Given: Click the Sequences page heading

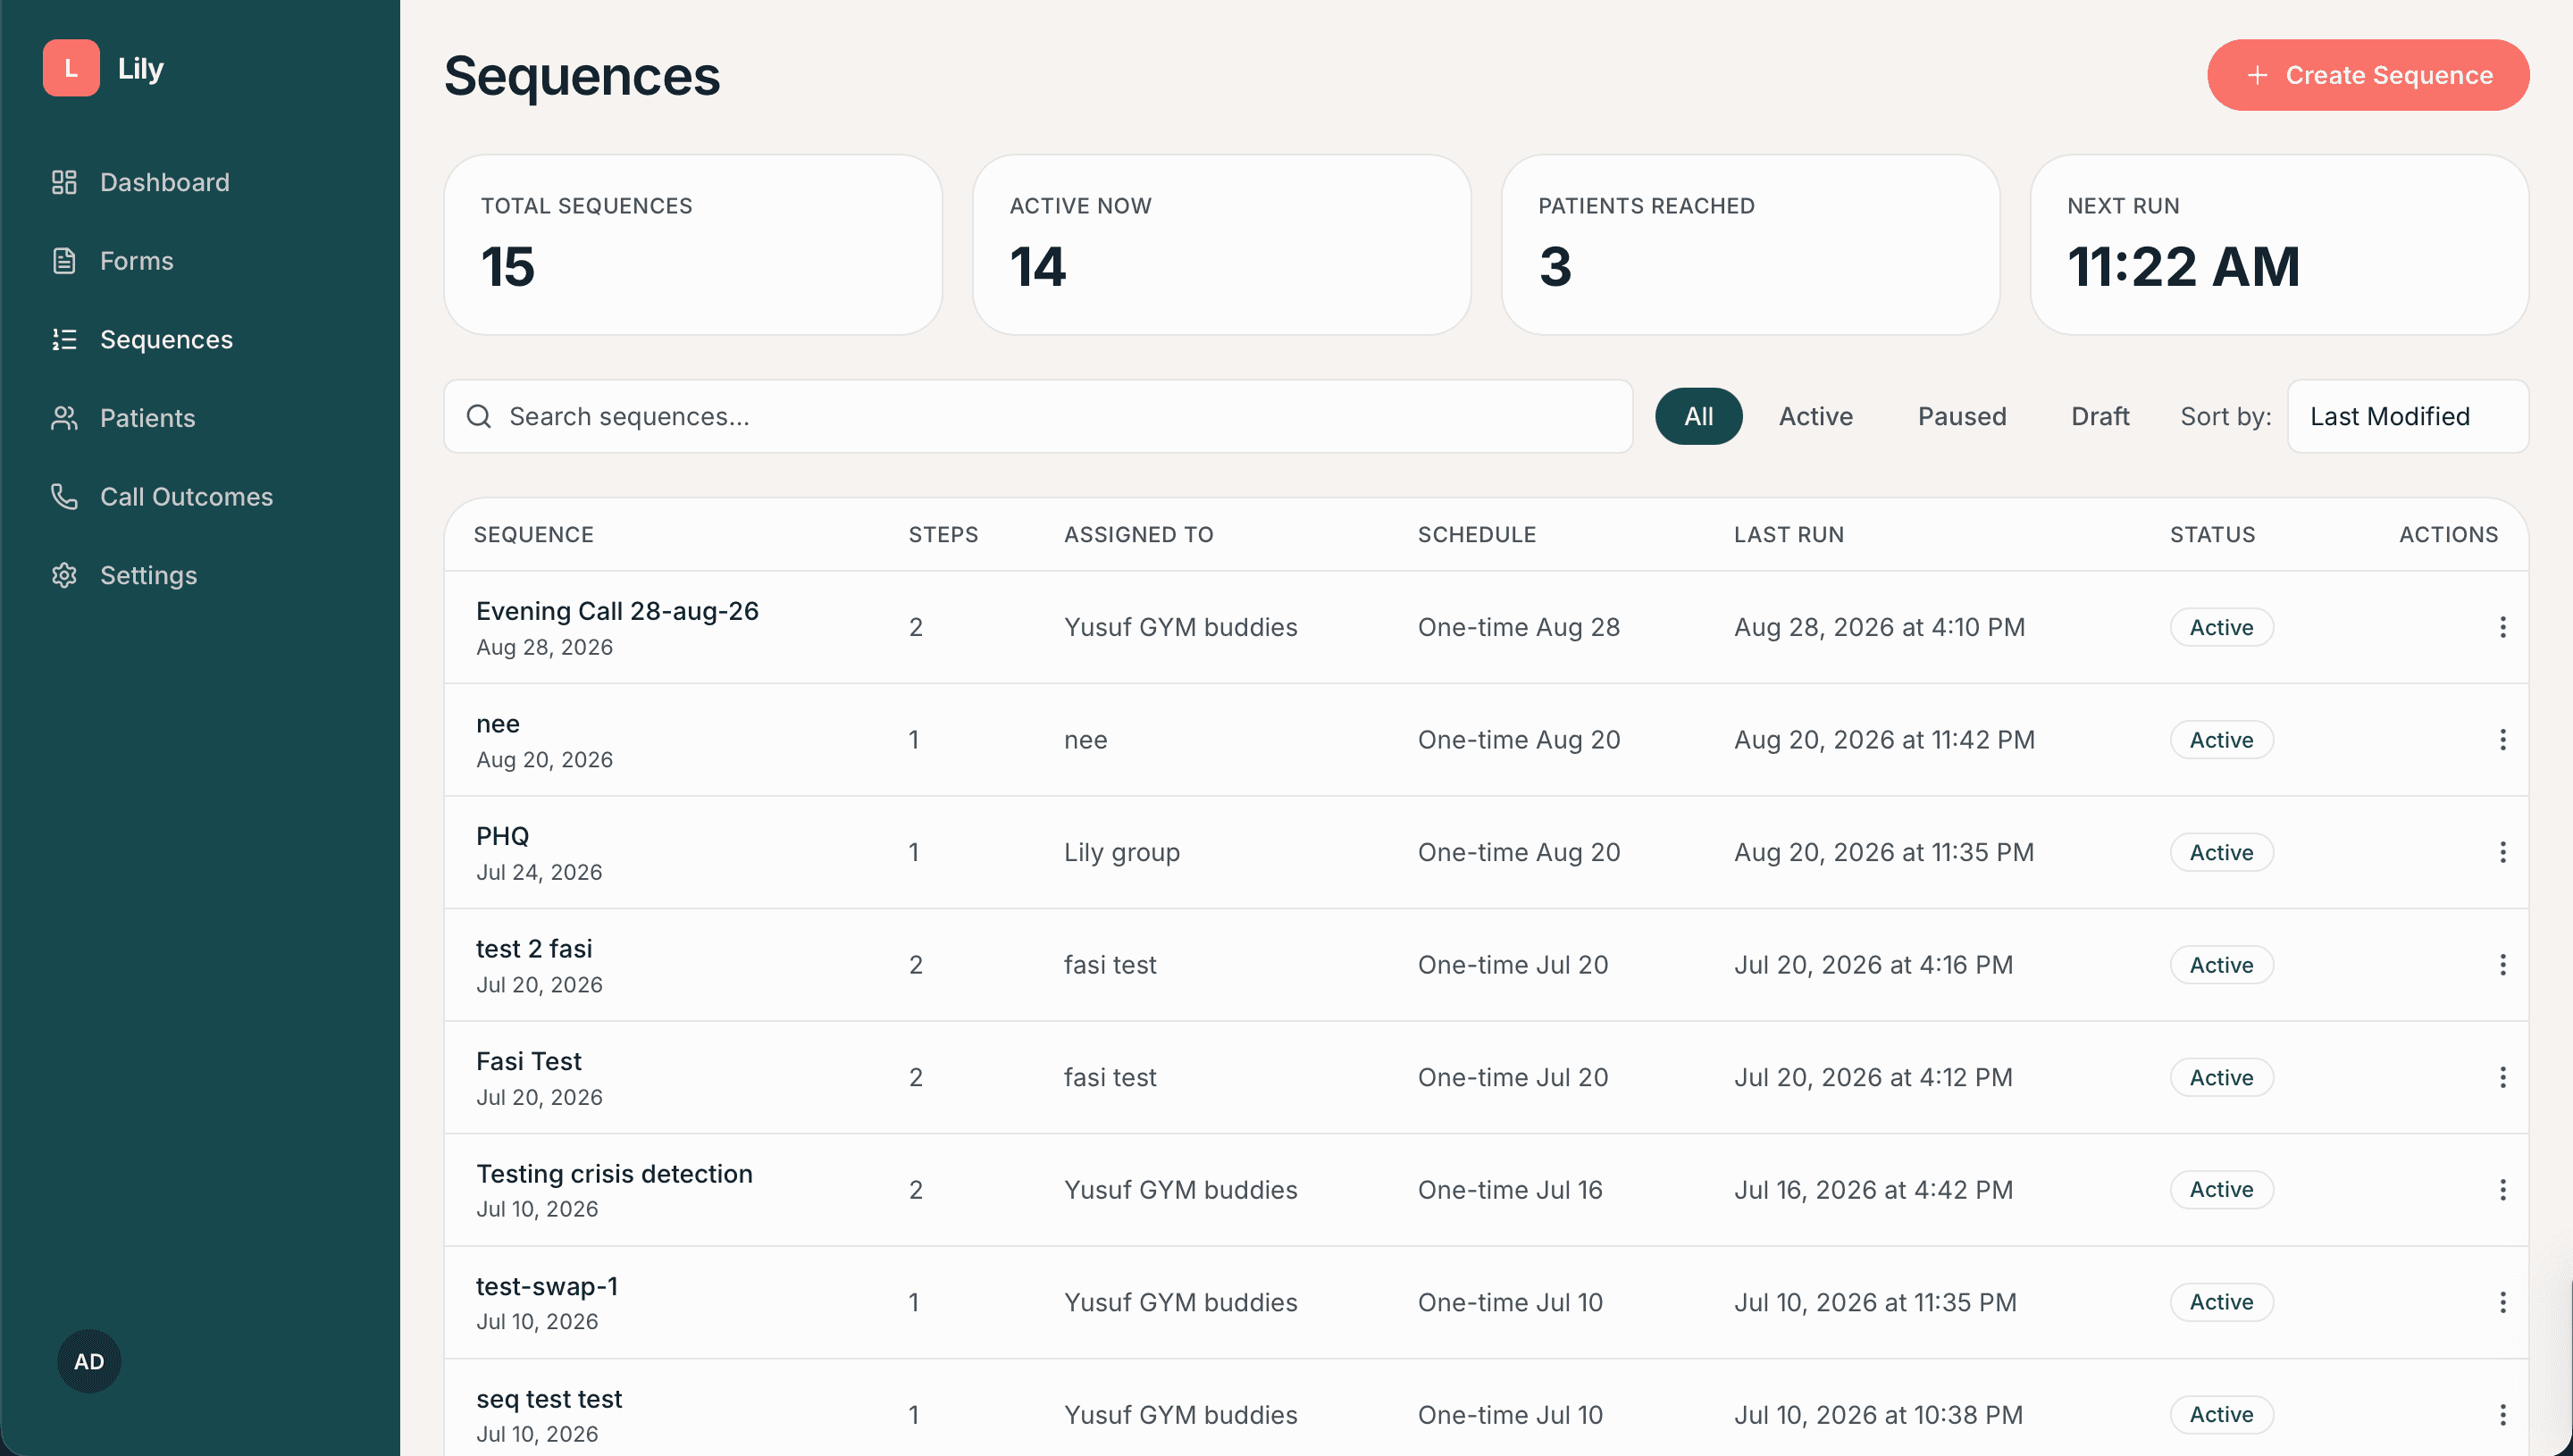Looking at the screenshot, I should [582, 76].
